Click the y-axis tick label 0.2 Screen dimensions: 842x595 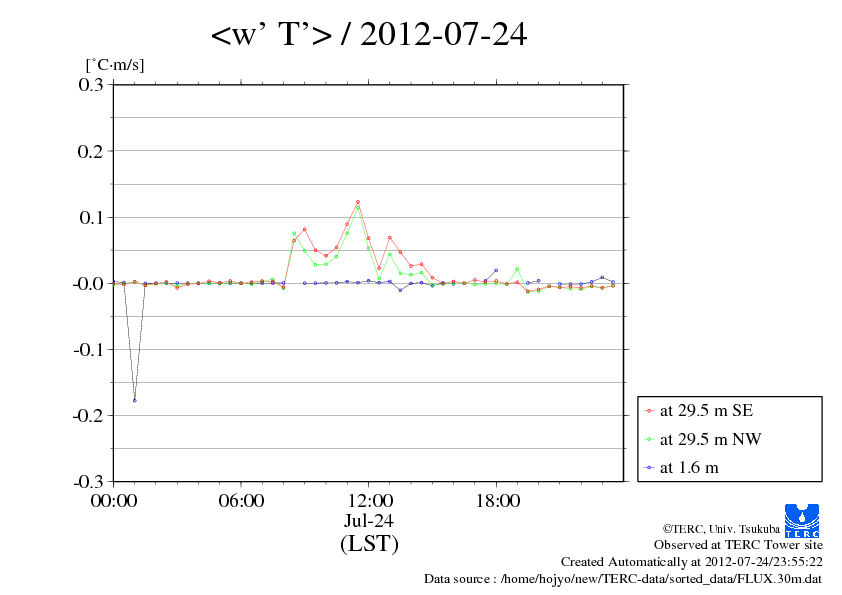click(91, 151)
